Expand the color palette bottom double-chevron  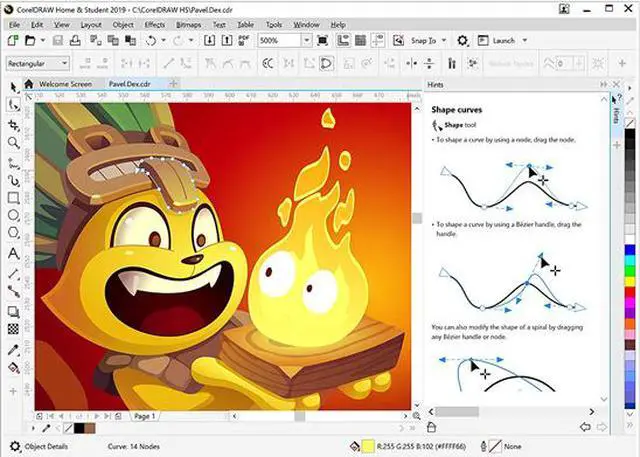click(630, 425)
